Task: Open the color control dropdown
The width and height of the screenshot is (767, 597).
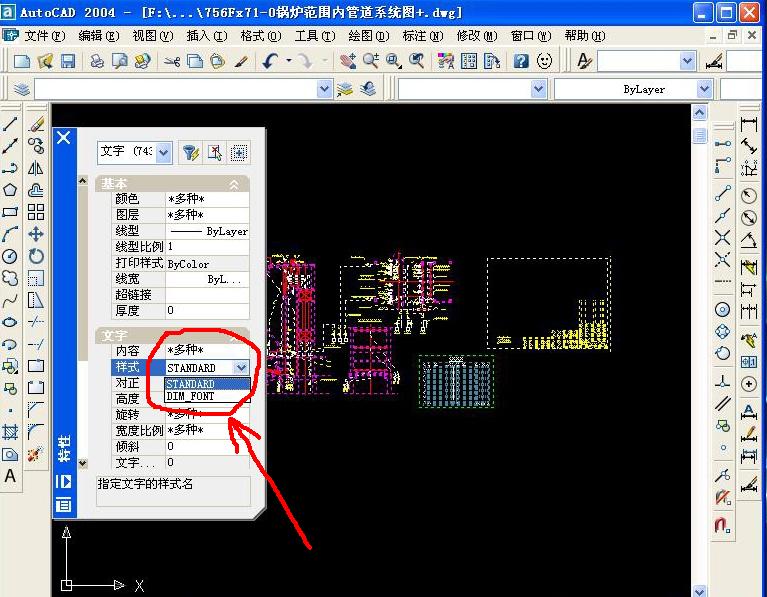Action: pyautogui.click(x=539, y=89)
